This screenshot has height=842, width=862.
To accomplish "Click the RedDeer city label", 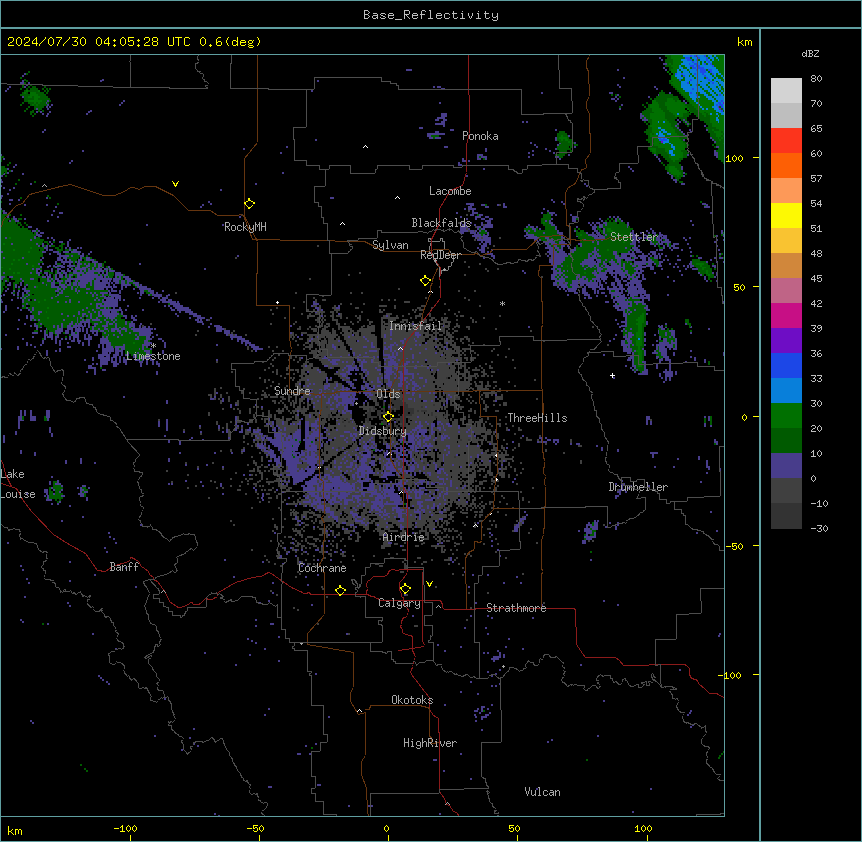I will tap(440, 255).
